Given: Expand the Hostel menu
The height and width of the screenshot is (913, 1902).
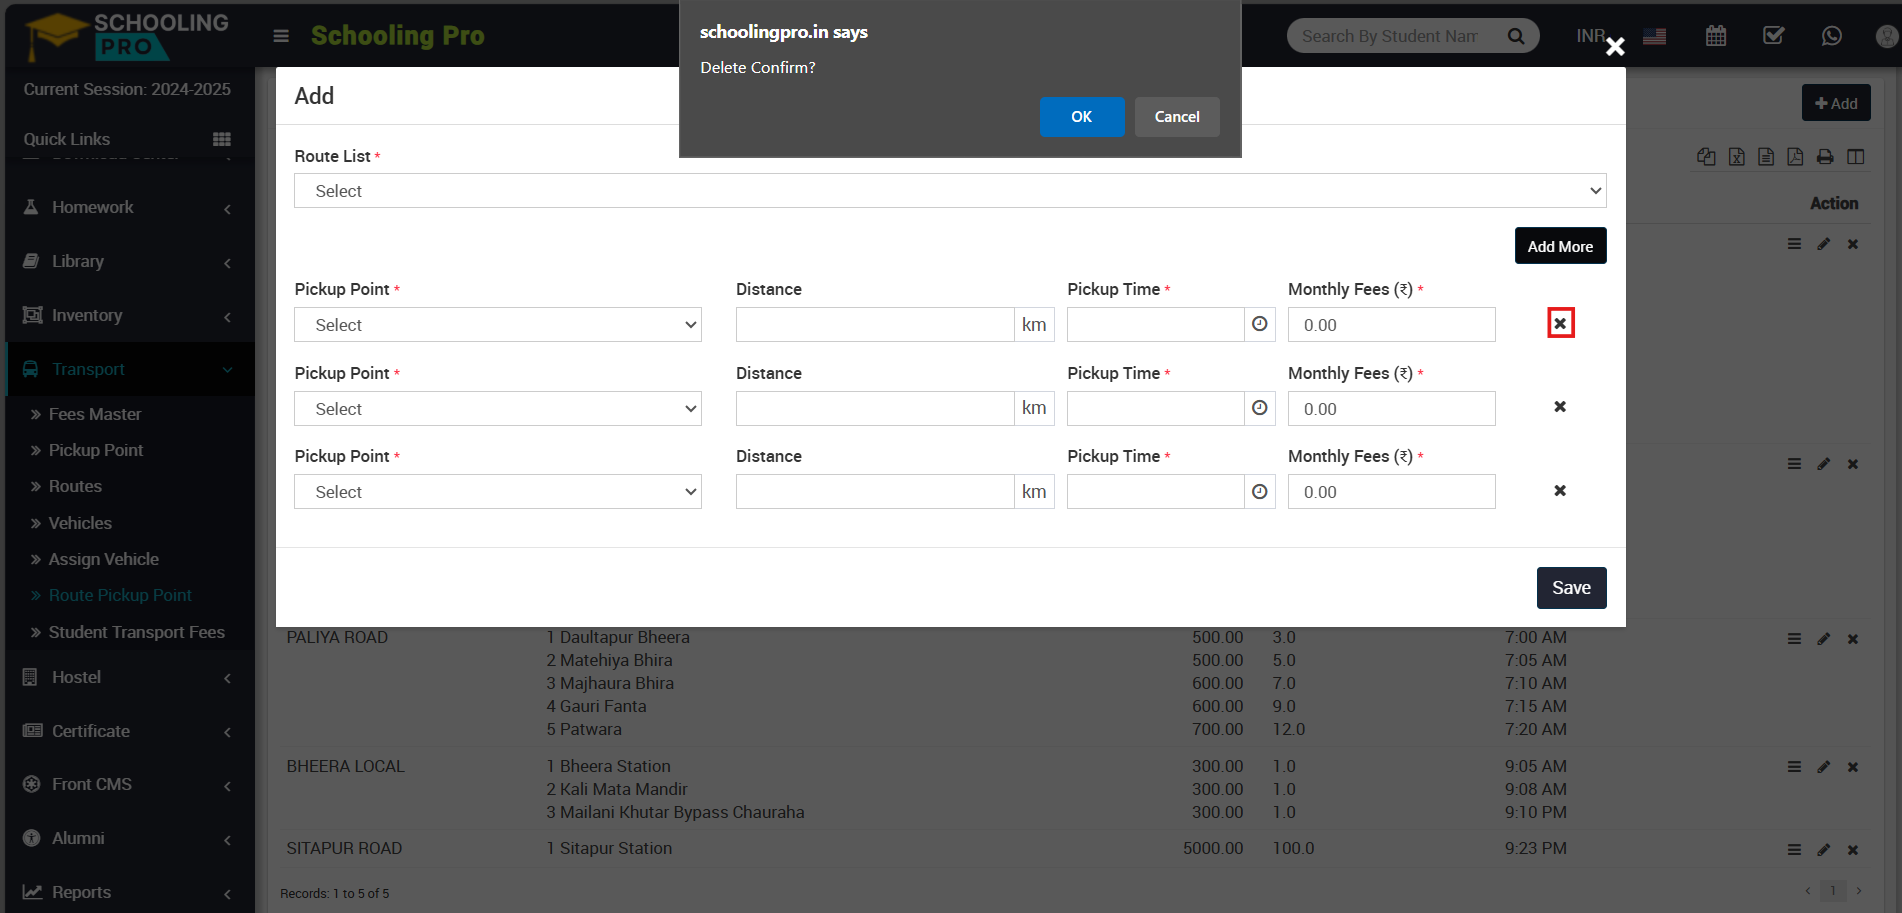Looking at the screenshot, I should pyautogui.click(x=127, y=677).
